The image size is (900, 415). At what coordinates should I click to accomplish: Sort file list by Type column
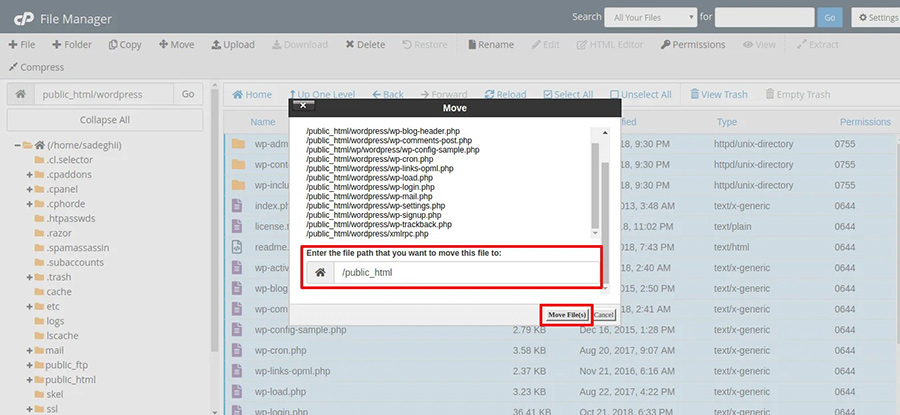727,122
